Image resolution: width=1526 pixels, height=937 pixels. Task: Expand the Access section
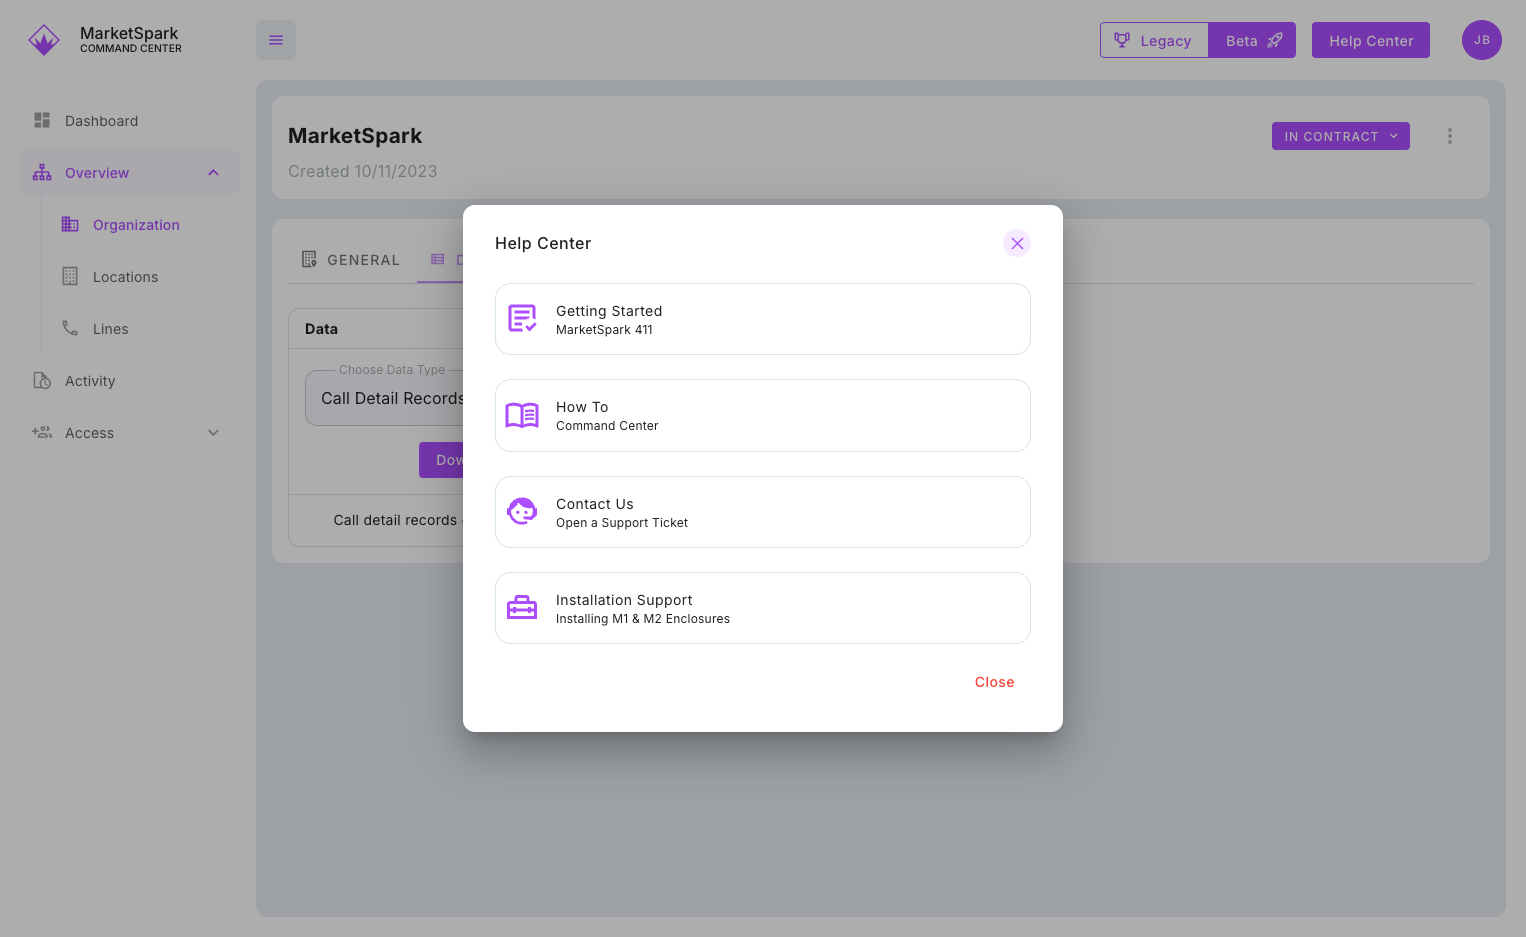[213, 432]
